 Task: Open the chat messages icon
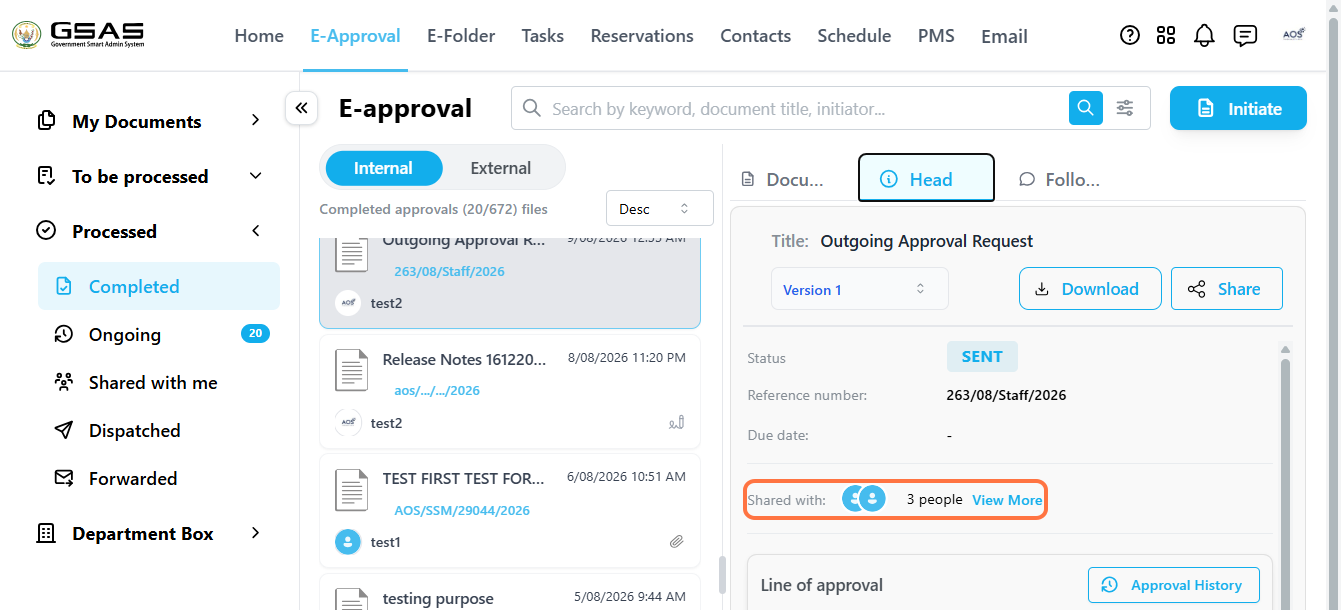(x=1245, y=35)
